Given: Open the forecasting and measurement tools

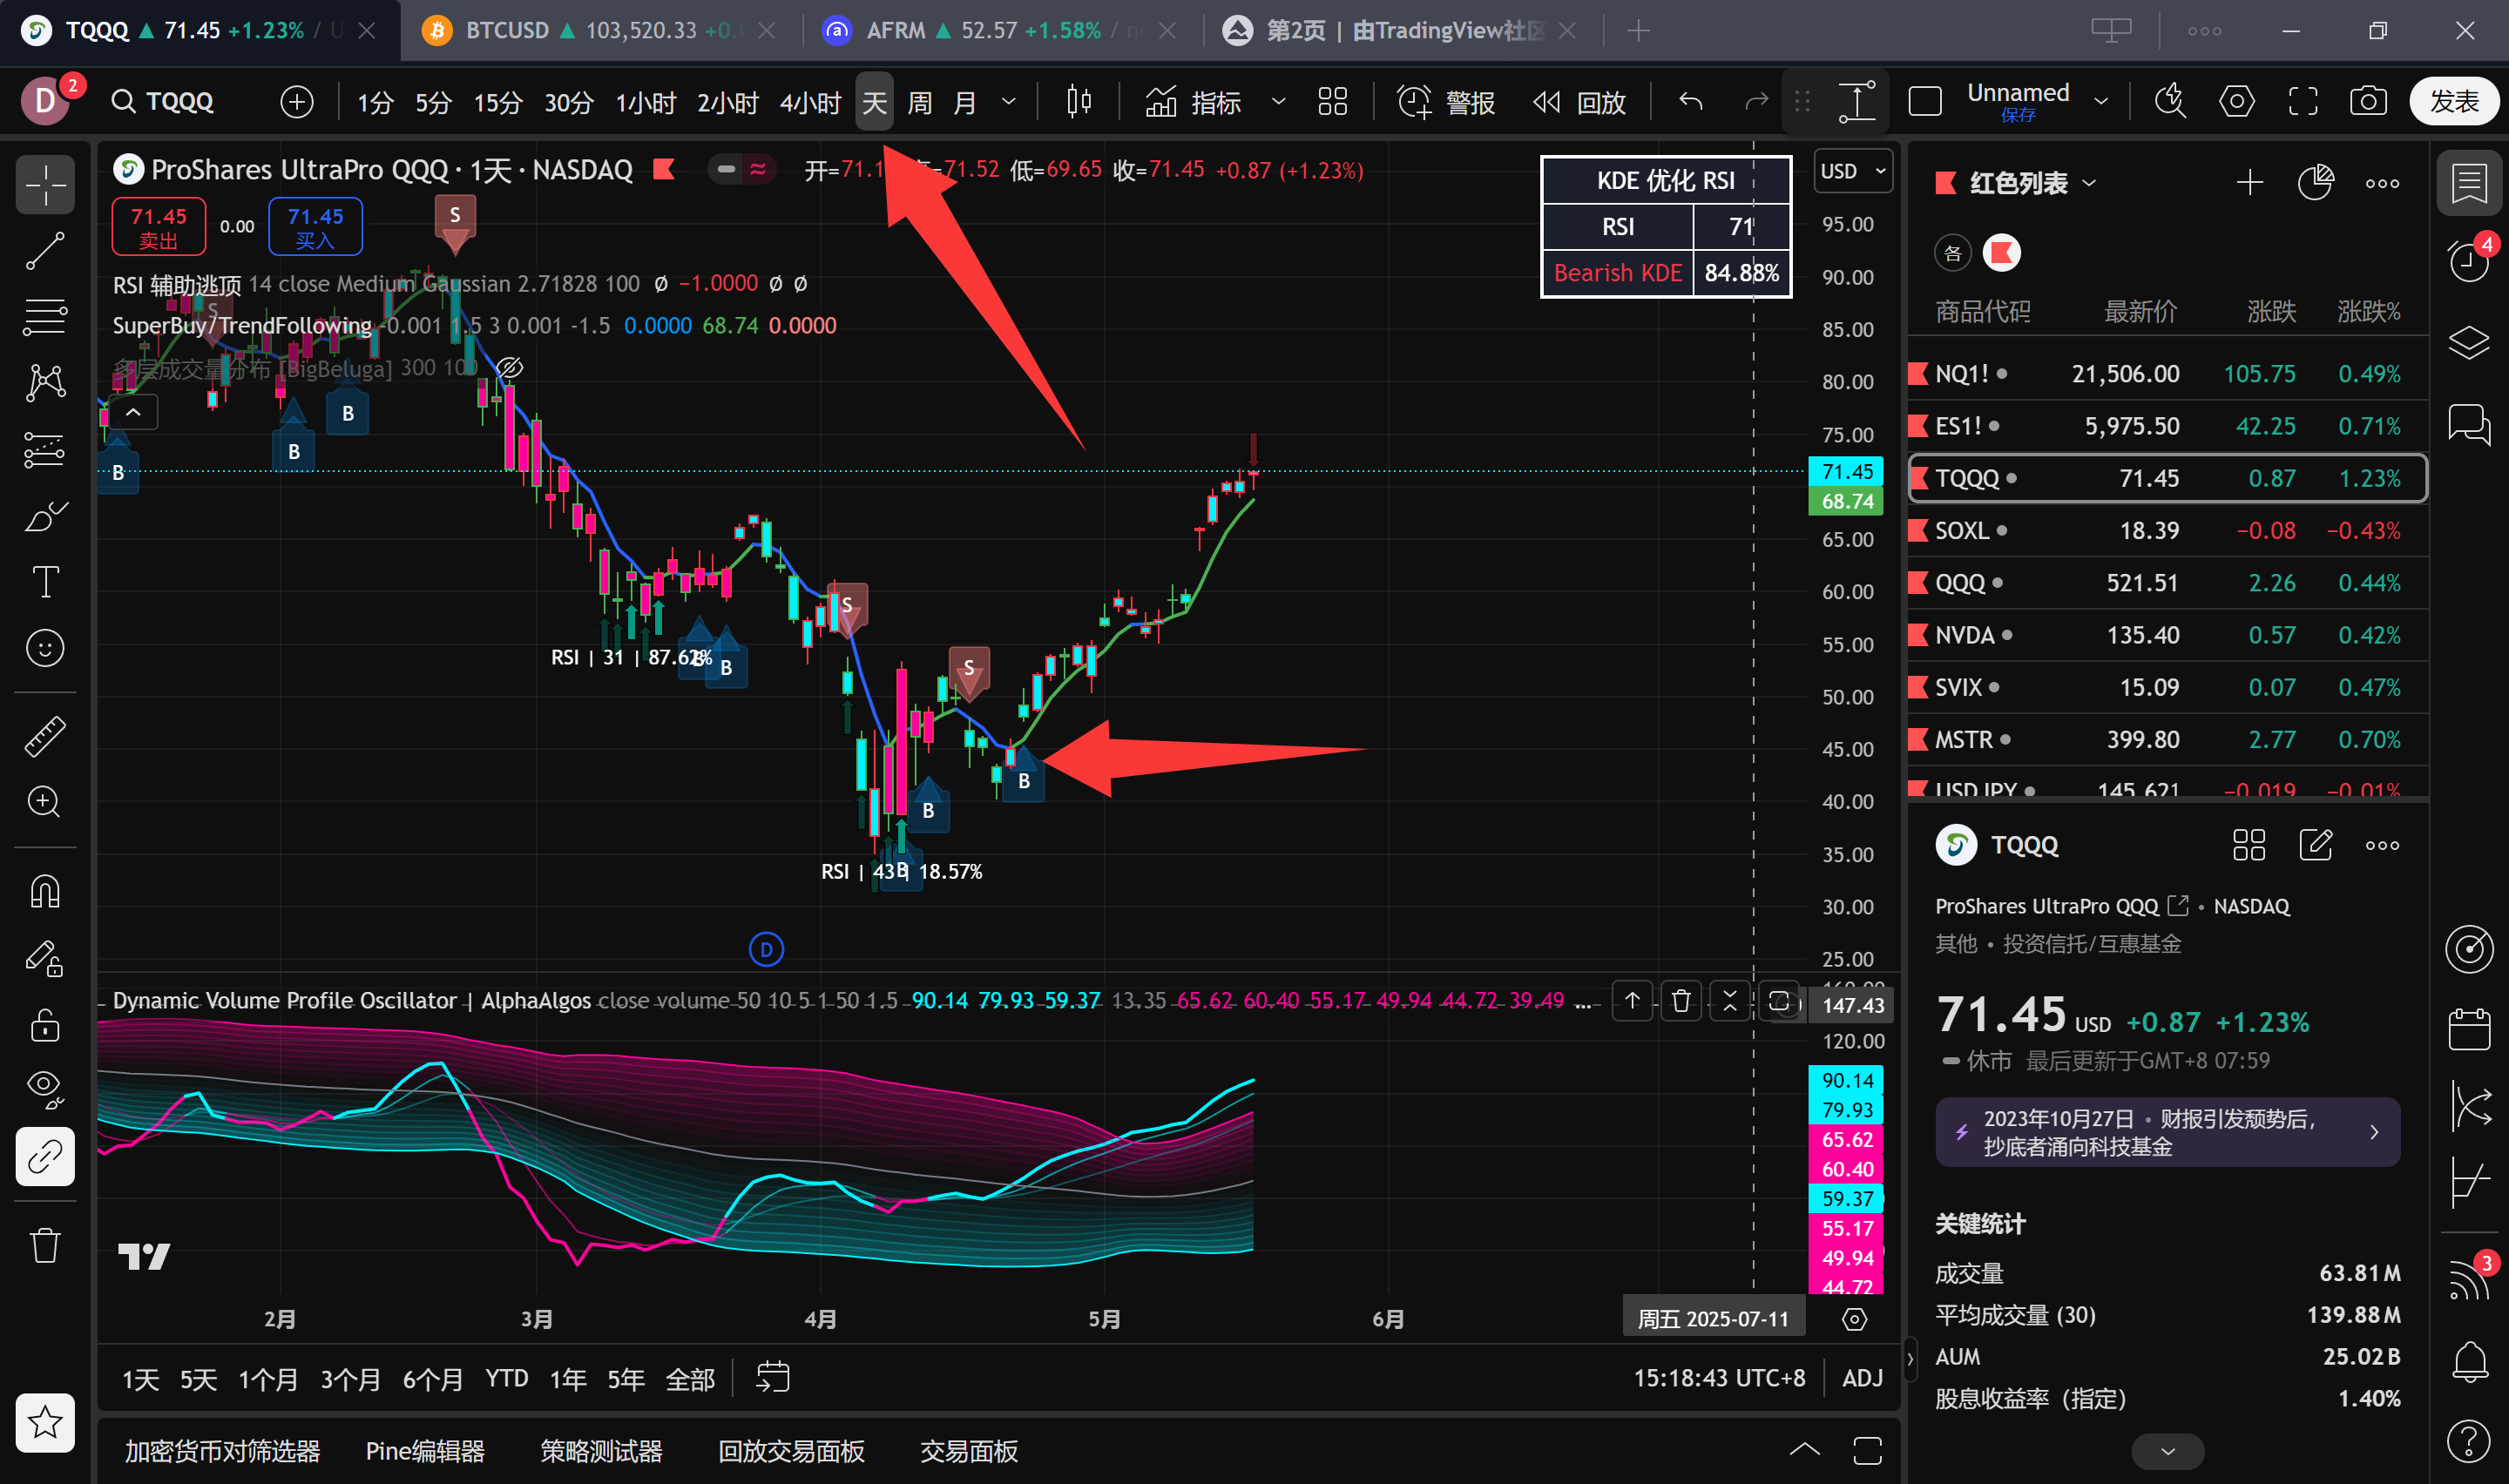Looking at the screenshot, I should click(45, 450).
